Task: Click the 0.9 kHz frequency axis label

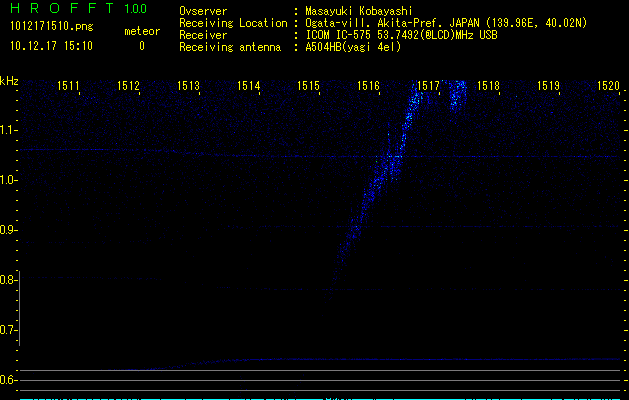Action: (7, 230)
